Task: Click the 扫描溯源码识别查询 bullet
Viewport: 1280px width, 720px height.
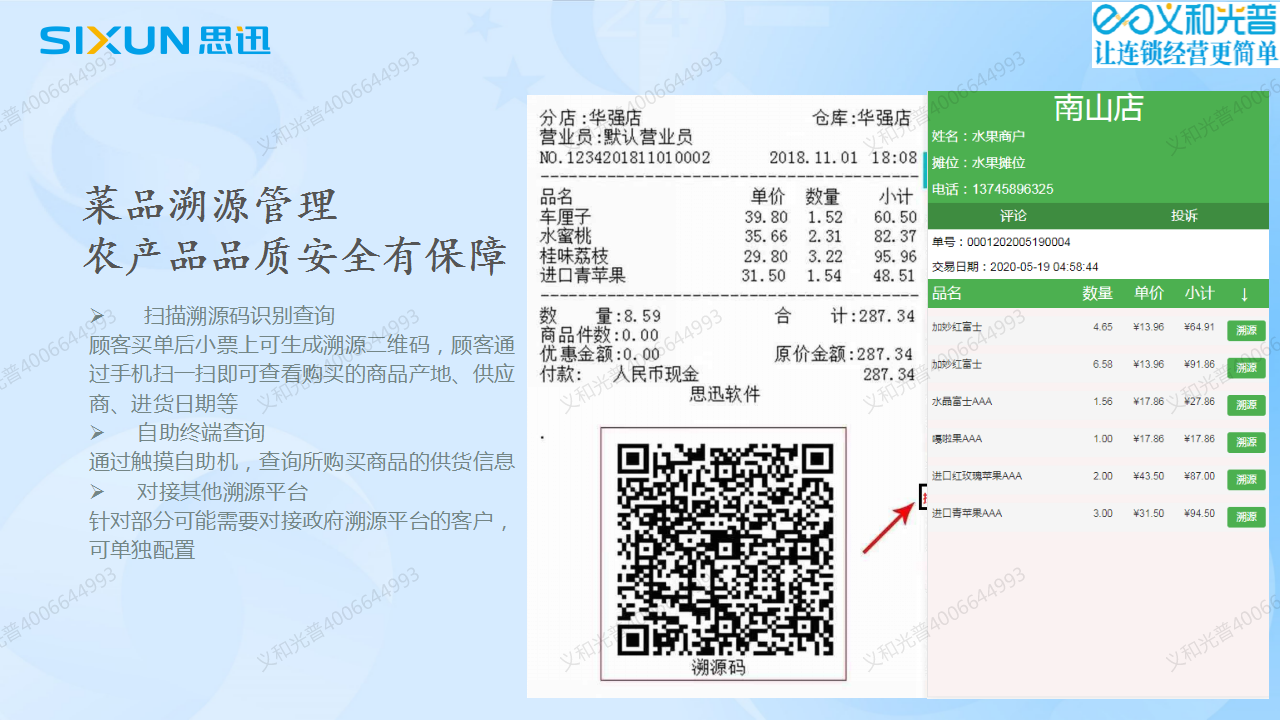Action: (239, 316)
